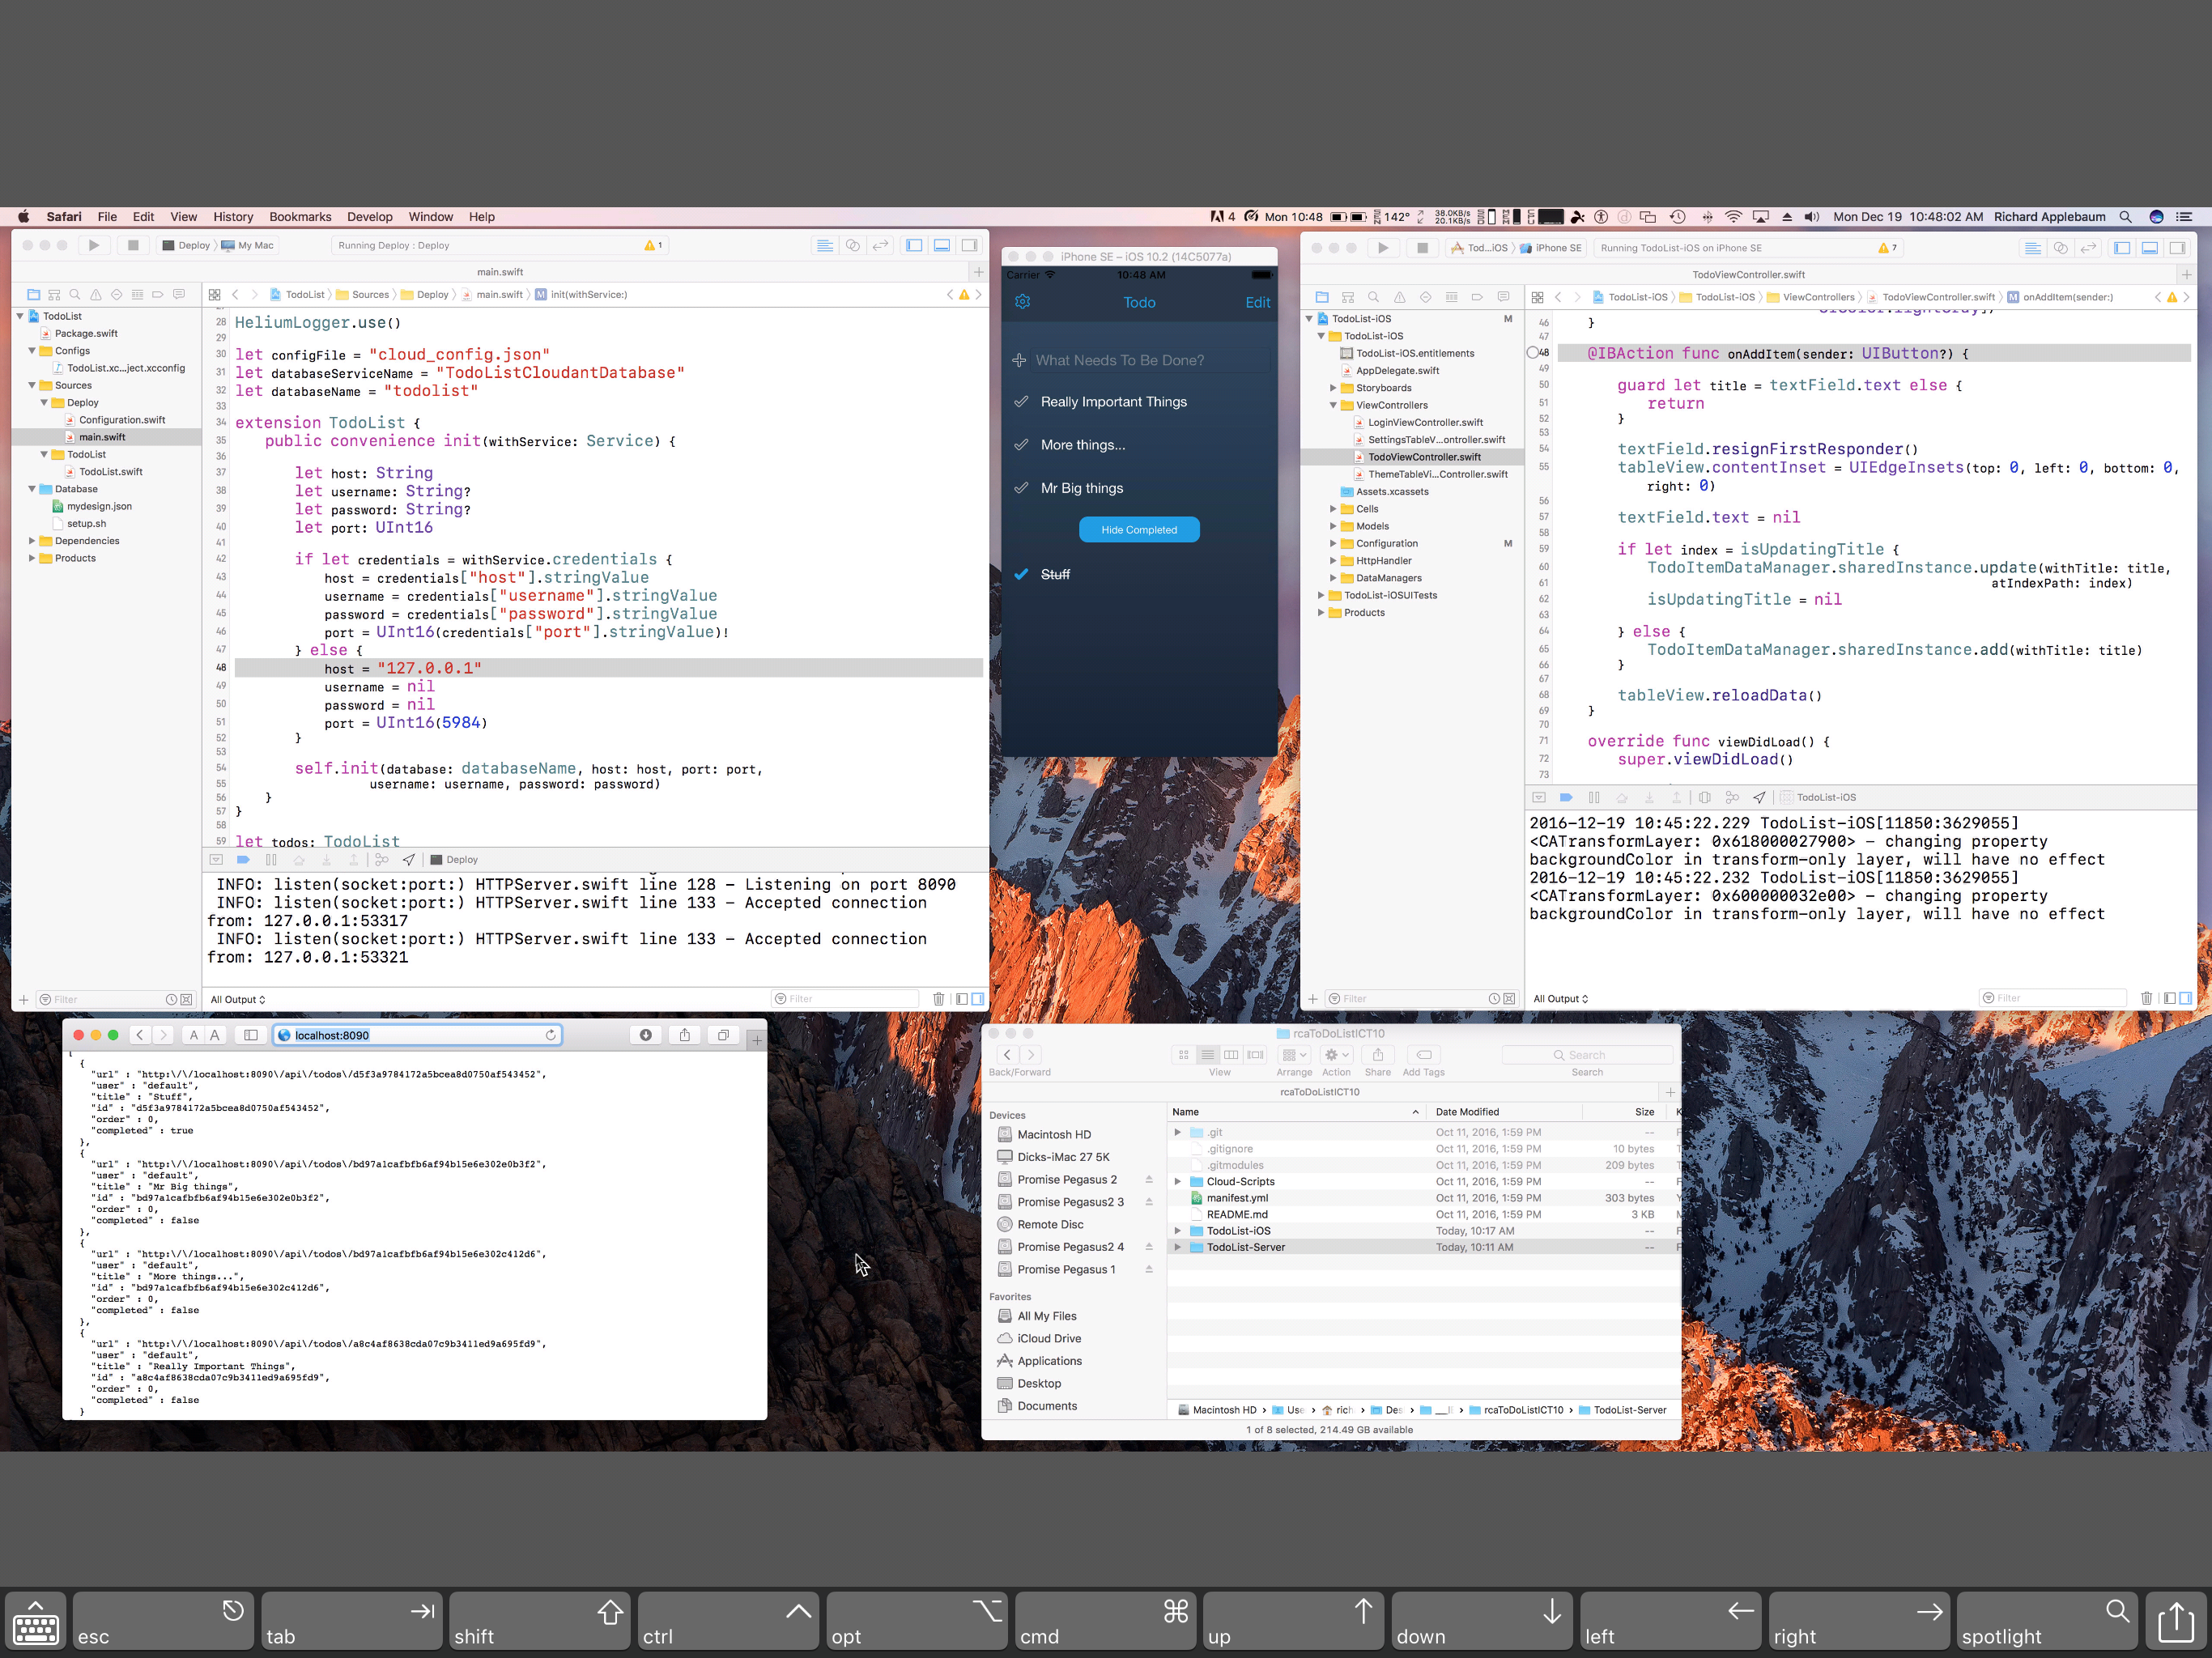
Task: Uncheck the completed Stuff todo item
Action: [x=1021, y=574]
